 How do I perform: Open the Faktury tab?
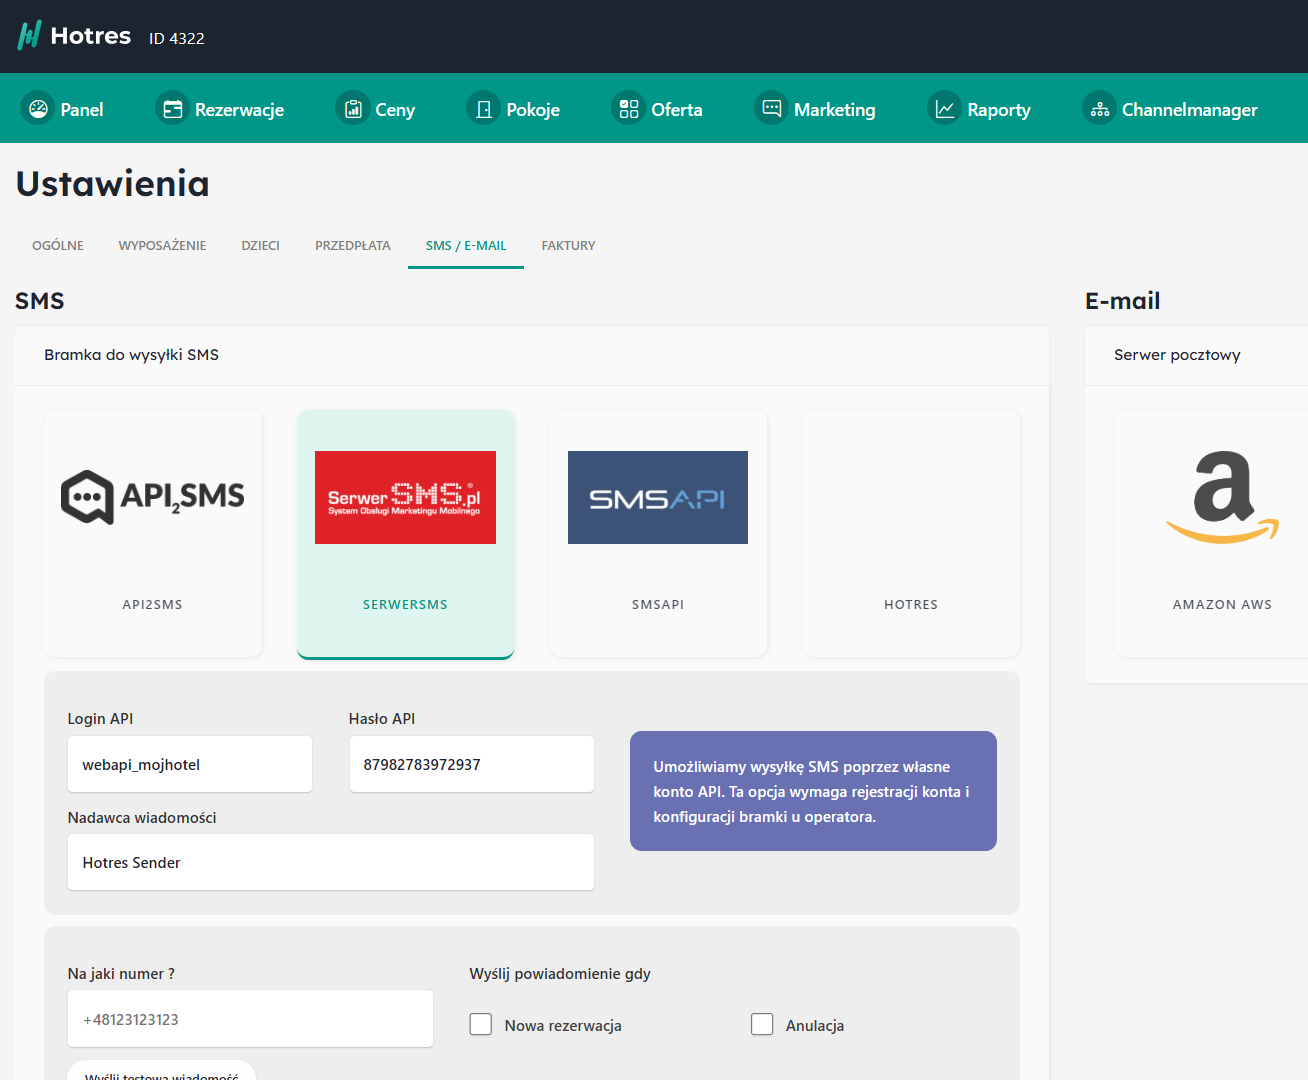point(568,246)
